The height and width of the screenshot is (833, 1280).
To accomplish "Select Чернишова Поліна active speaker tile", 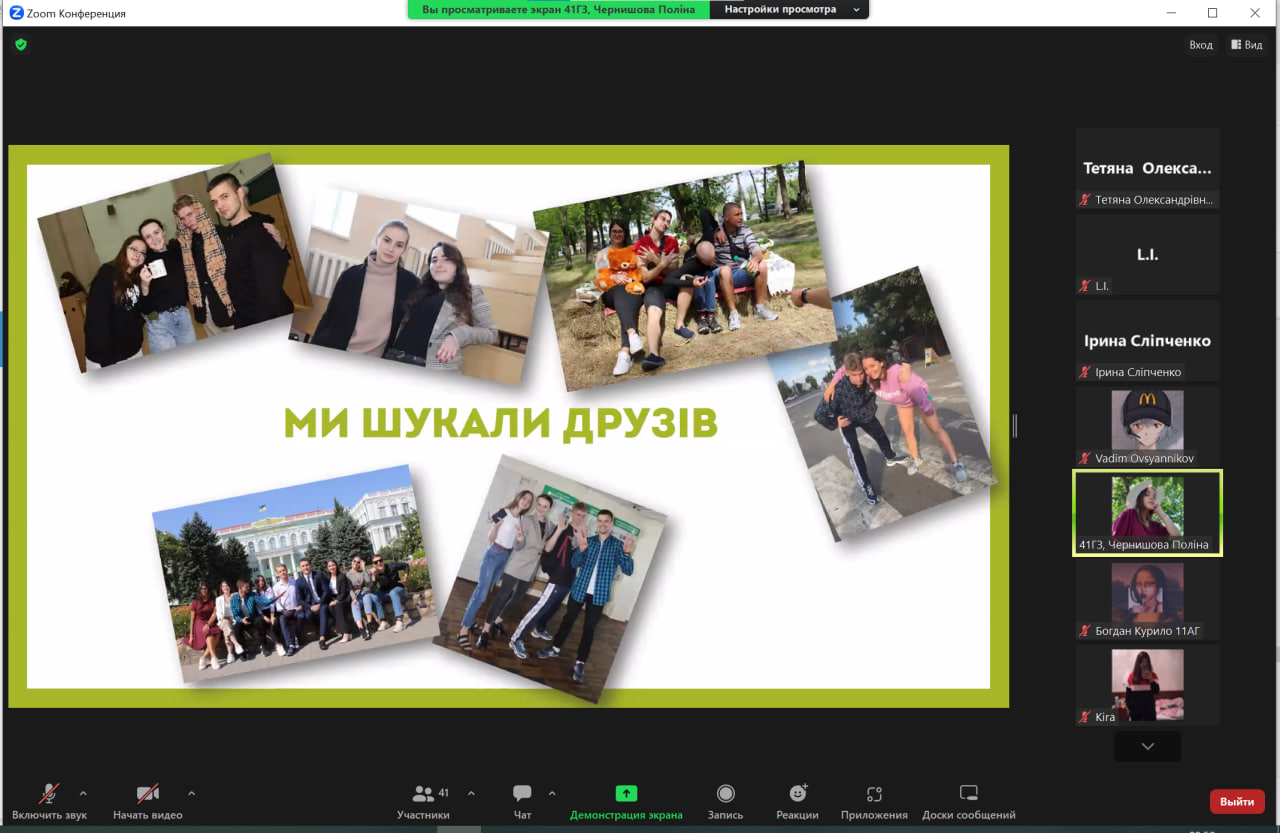I will click(x=1147, y=513).
